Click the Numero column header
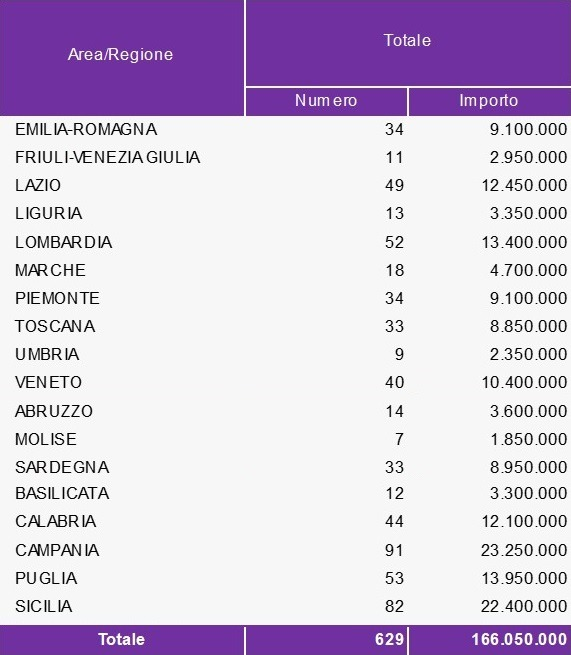The image size is (571, 655). 326,101
